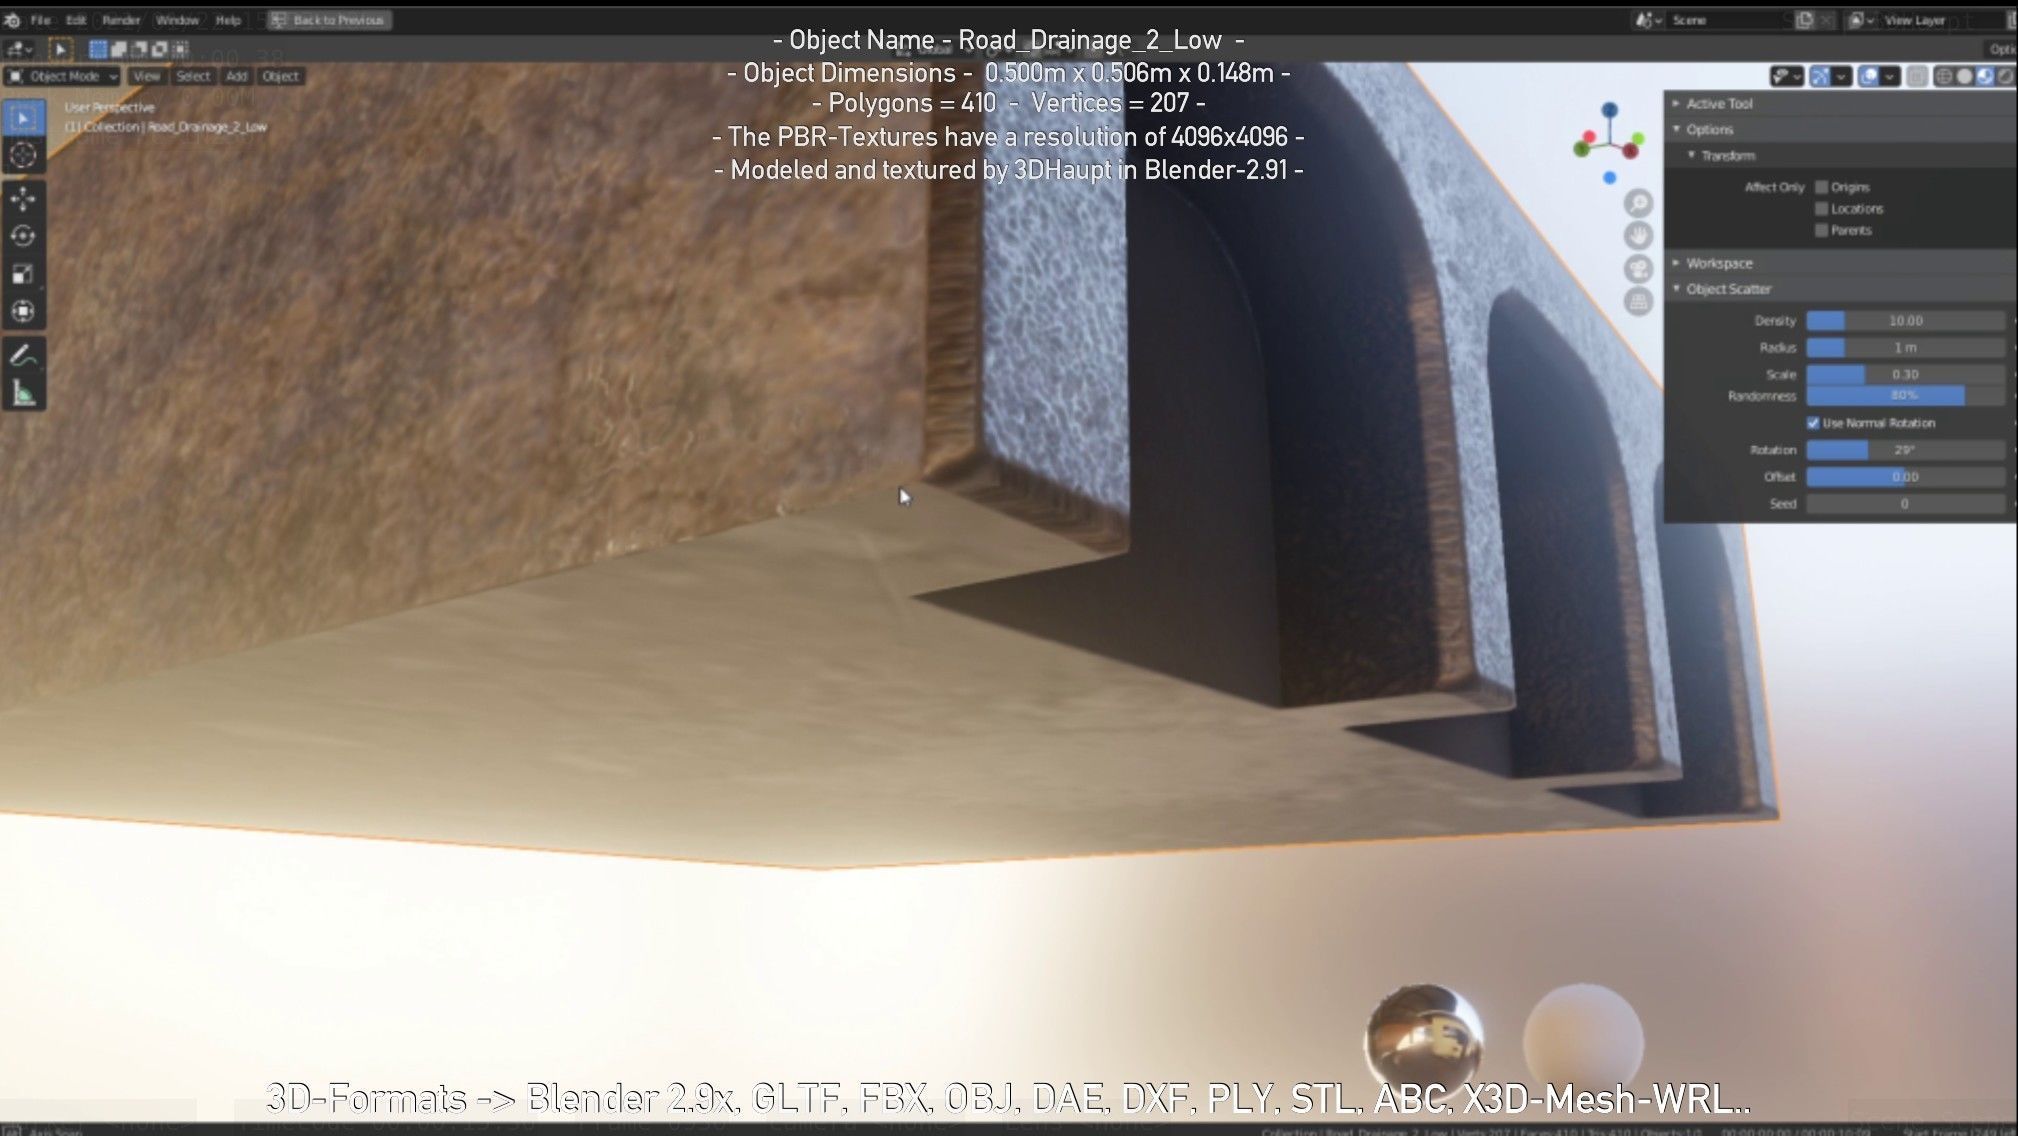
Task: Choose the 'extend selection' mode icon
Action: point(118,49)
